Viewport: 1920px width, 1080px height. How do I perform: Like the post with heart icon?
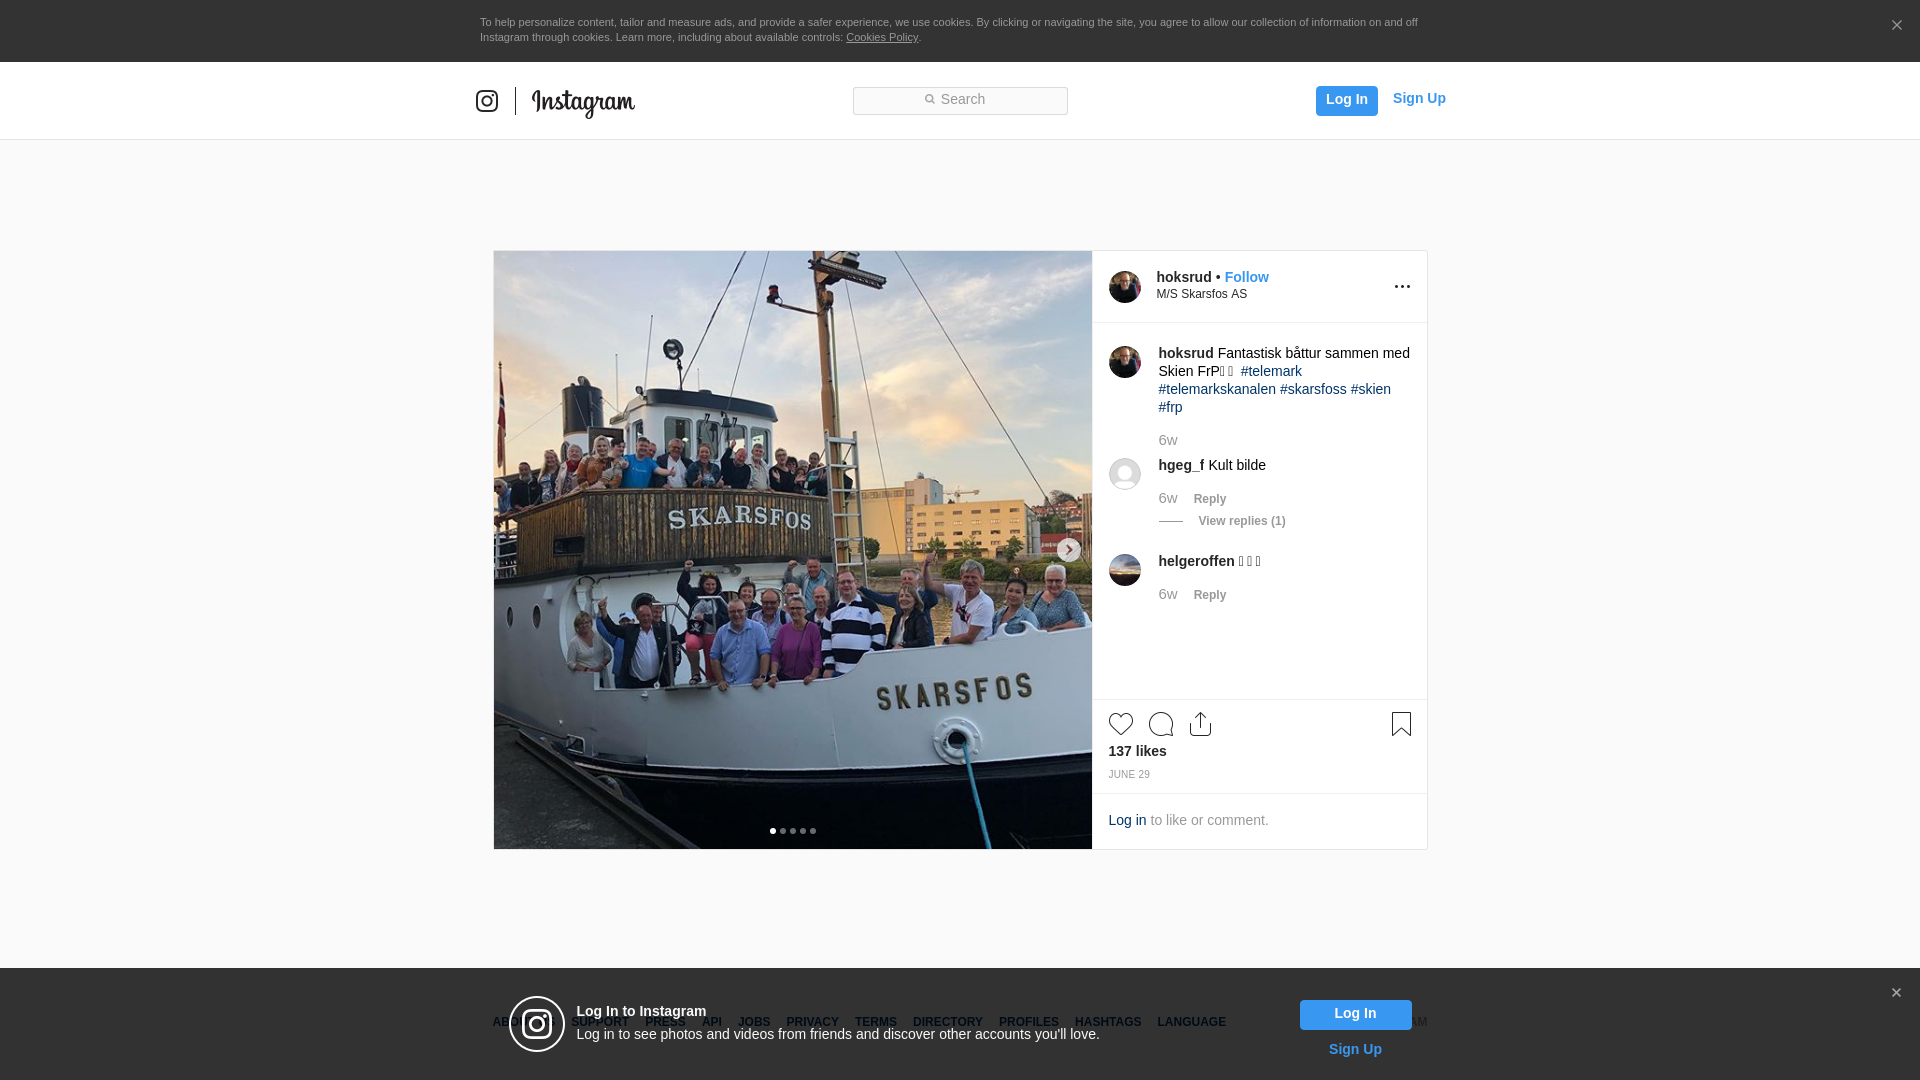tap(1120, 724)
